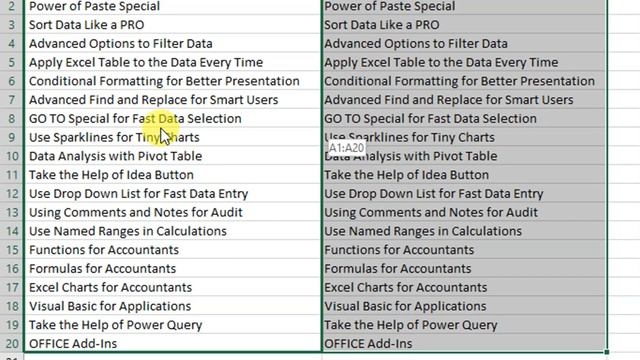
Task: Click gray-shaded cell 'Using Comments and Notes for Audit'
Action: point(464,213)
